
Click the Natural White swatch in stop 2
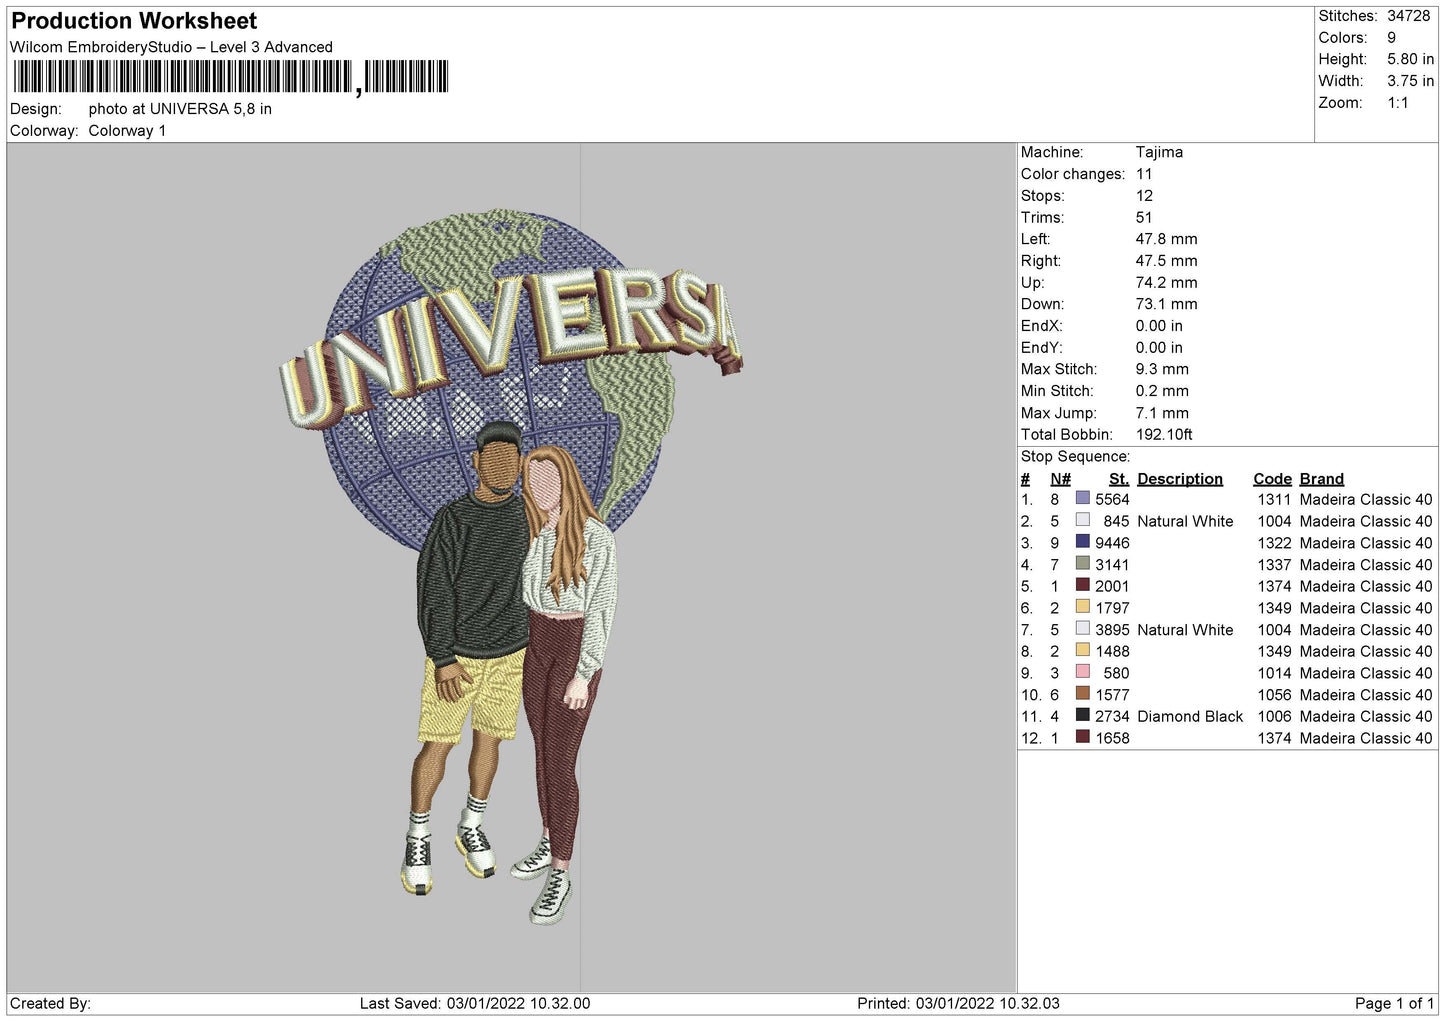1082,520
